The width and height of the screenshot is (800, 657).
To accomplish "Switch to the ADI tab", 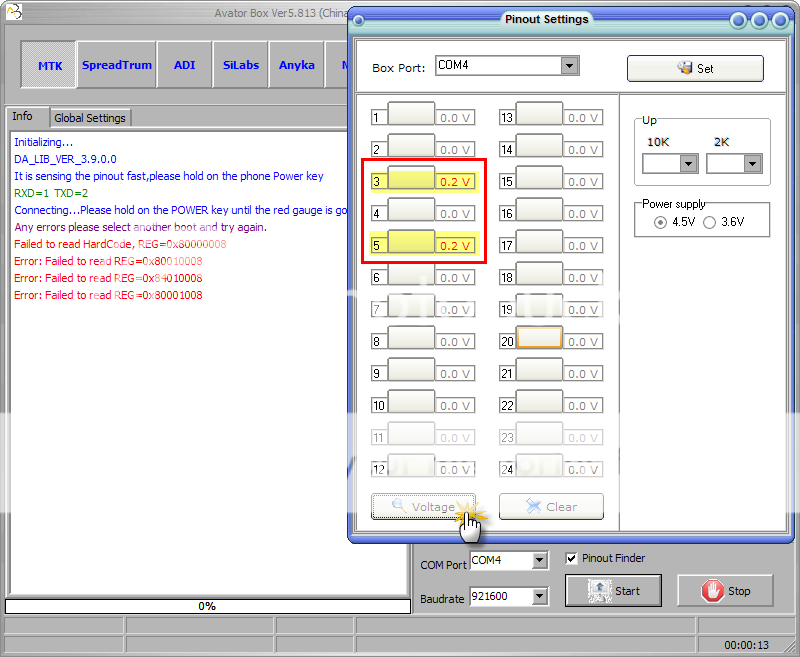I will 184,65.
